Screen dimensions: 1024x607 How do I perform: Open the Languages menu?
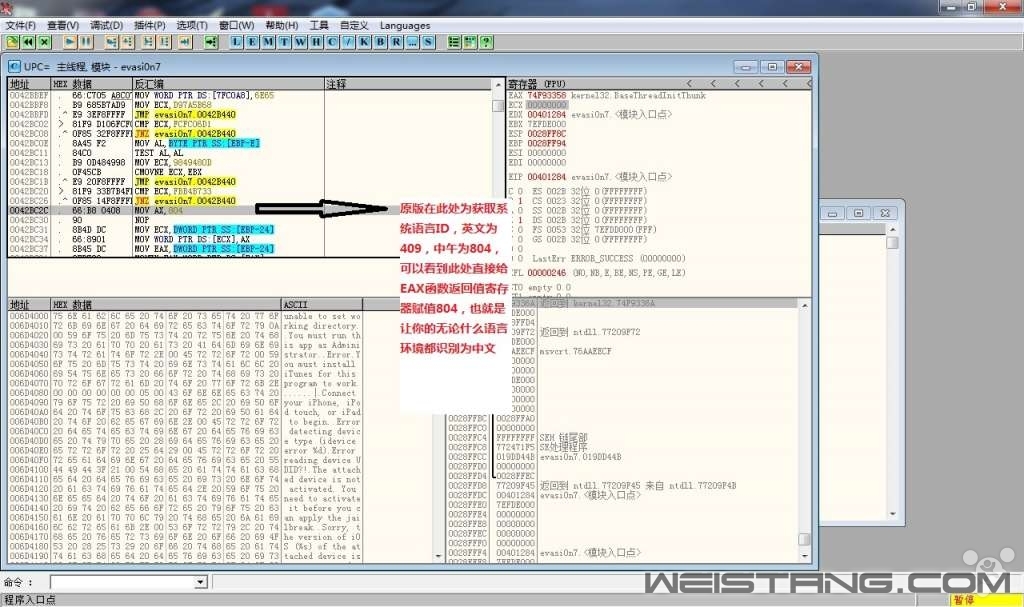(405, 25)
